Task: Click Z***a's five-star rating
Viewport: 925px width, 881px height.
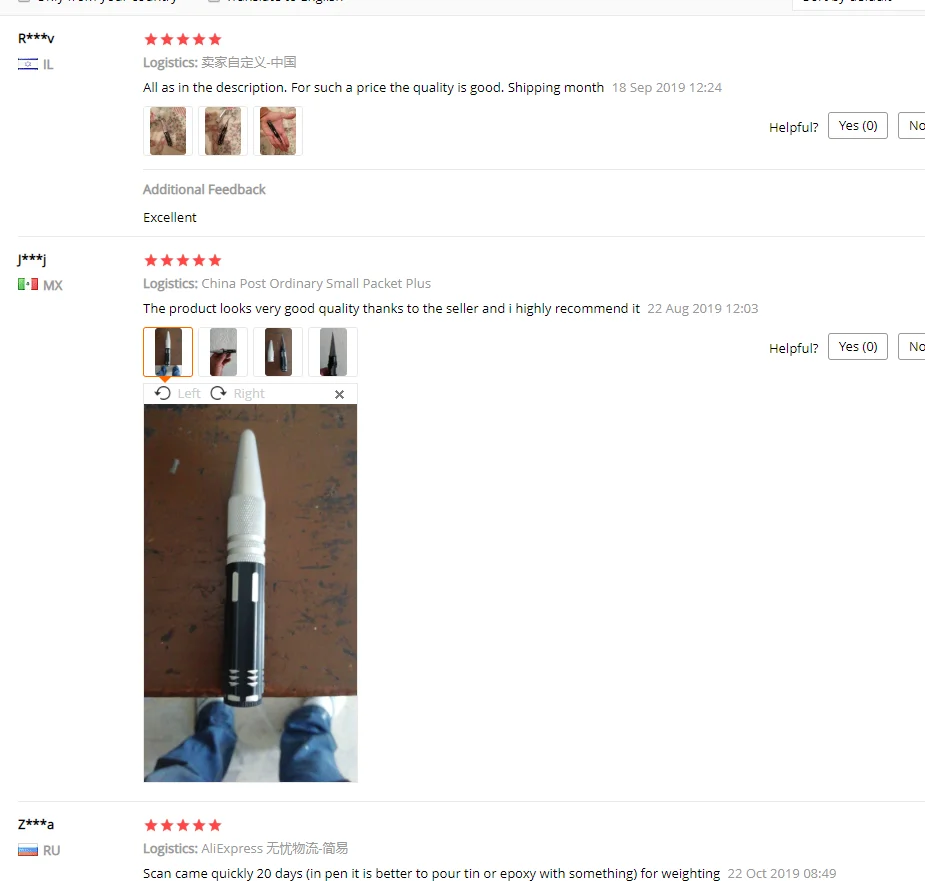Action: 183,825
